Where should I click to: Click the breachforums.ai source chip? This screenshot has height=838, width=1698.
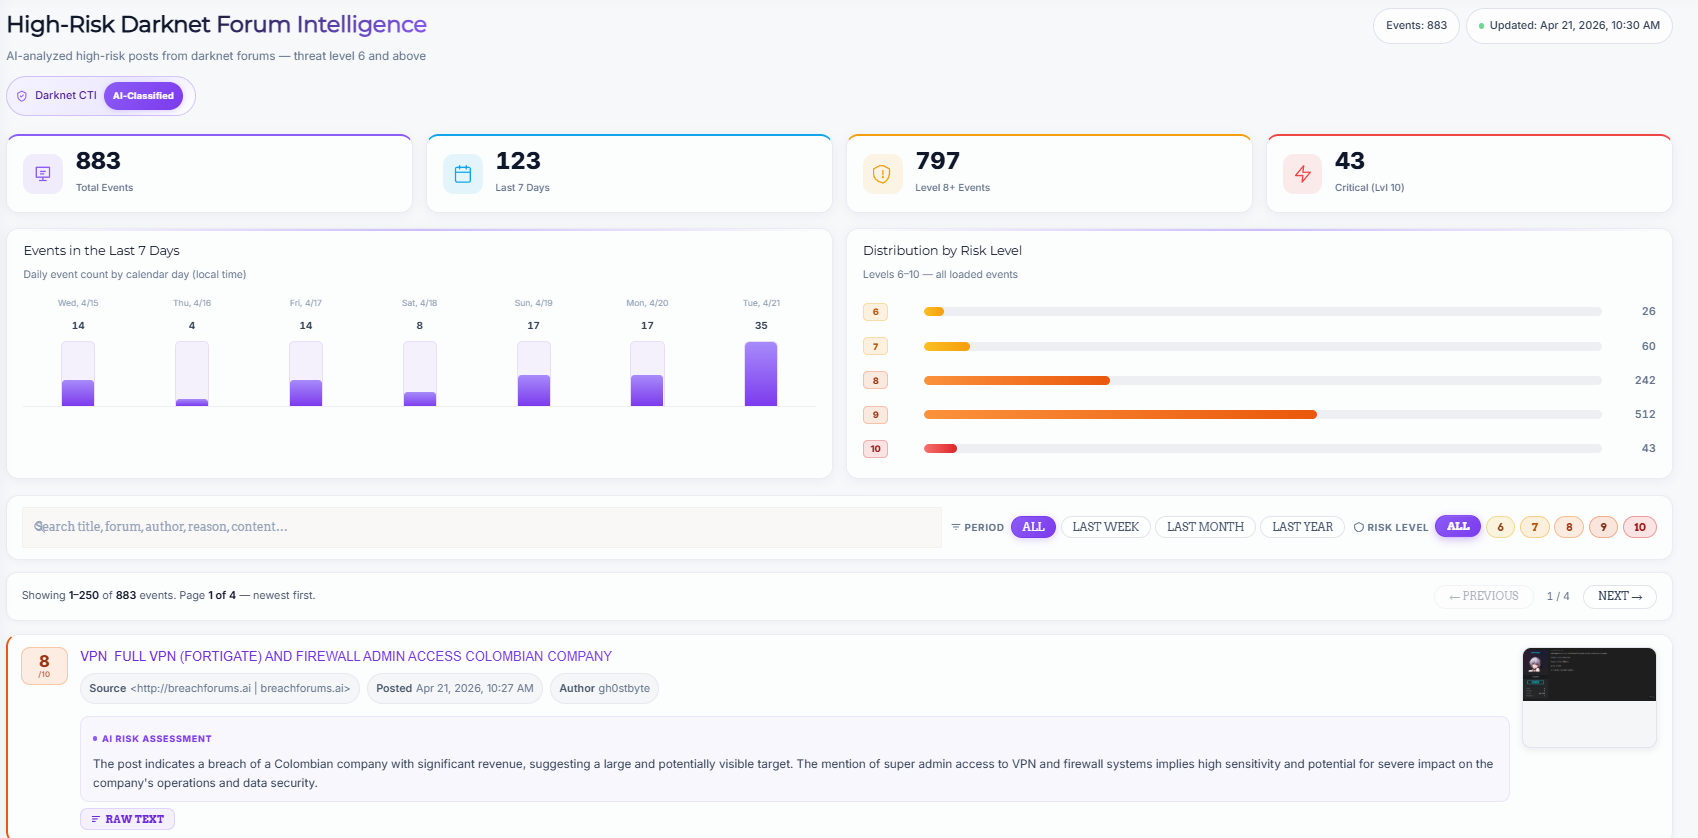(x=220, y=688)
